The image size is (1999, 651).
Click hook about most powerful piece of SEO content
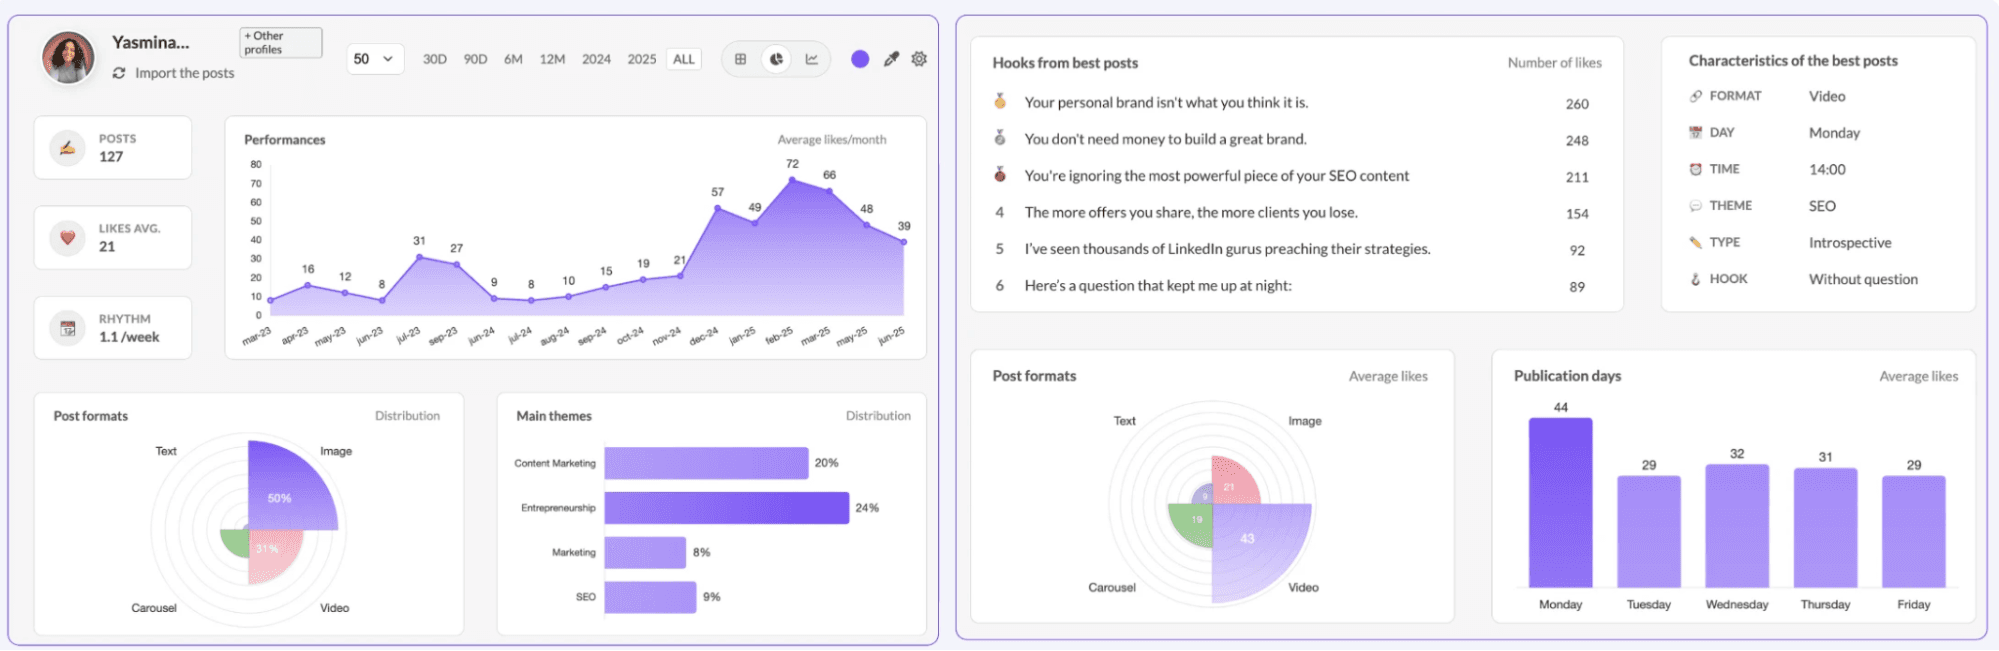[x=1216, y=176]
